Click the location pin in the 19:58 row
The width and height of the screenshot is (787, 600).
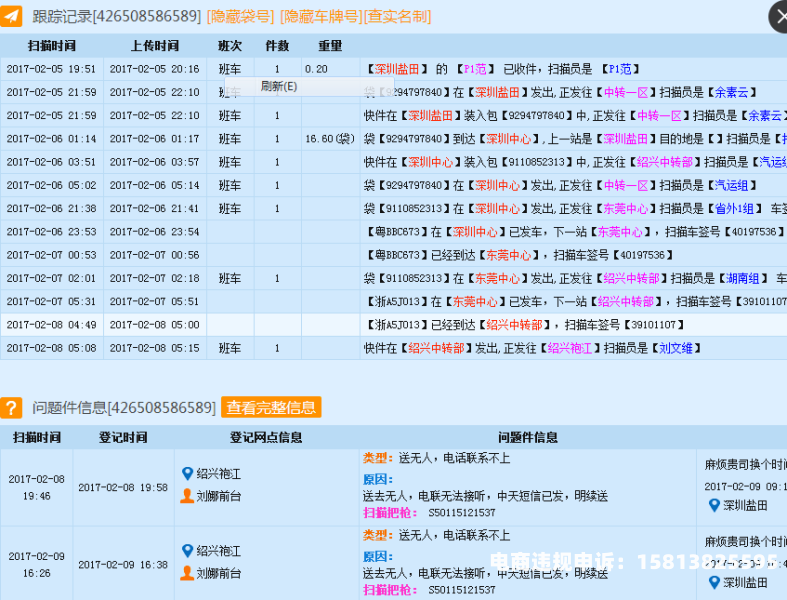187,474
